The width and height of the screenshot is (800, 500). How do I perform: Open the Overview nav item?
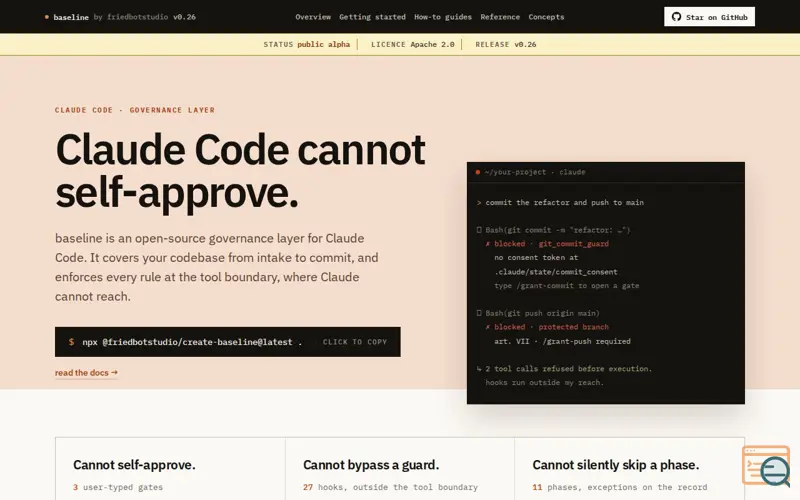coord(313,17)
